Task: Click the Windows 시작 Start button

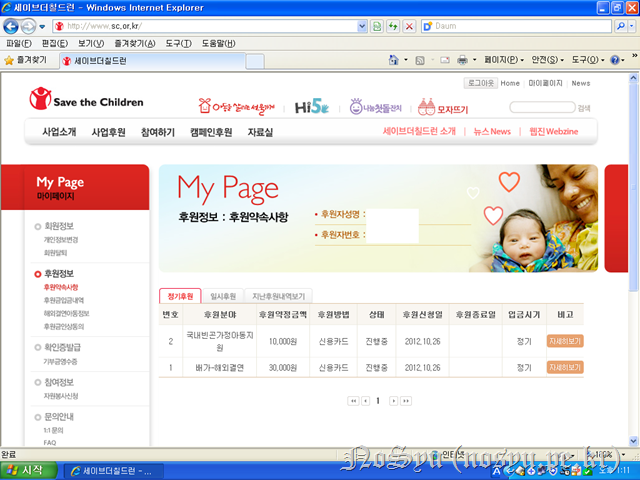Action: pos(27,469)
